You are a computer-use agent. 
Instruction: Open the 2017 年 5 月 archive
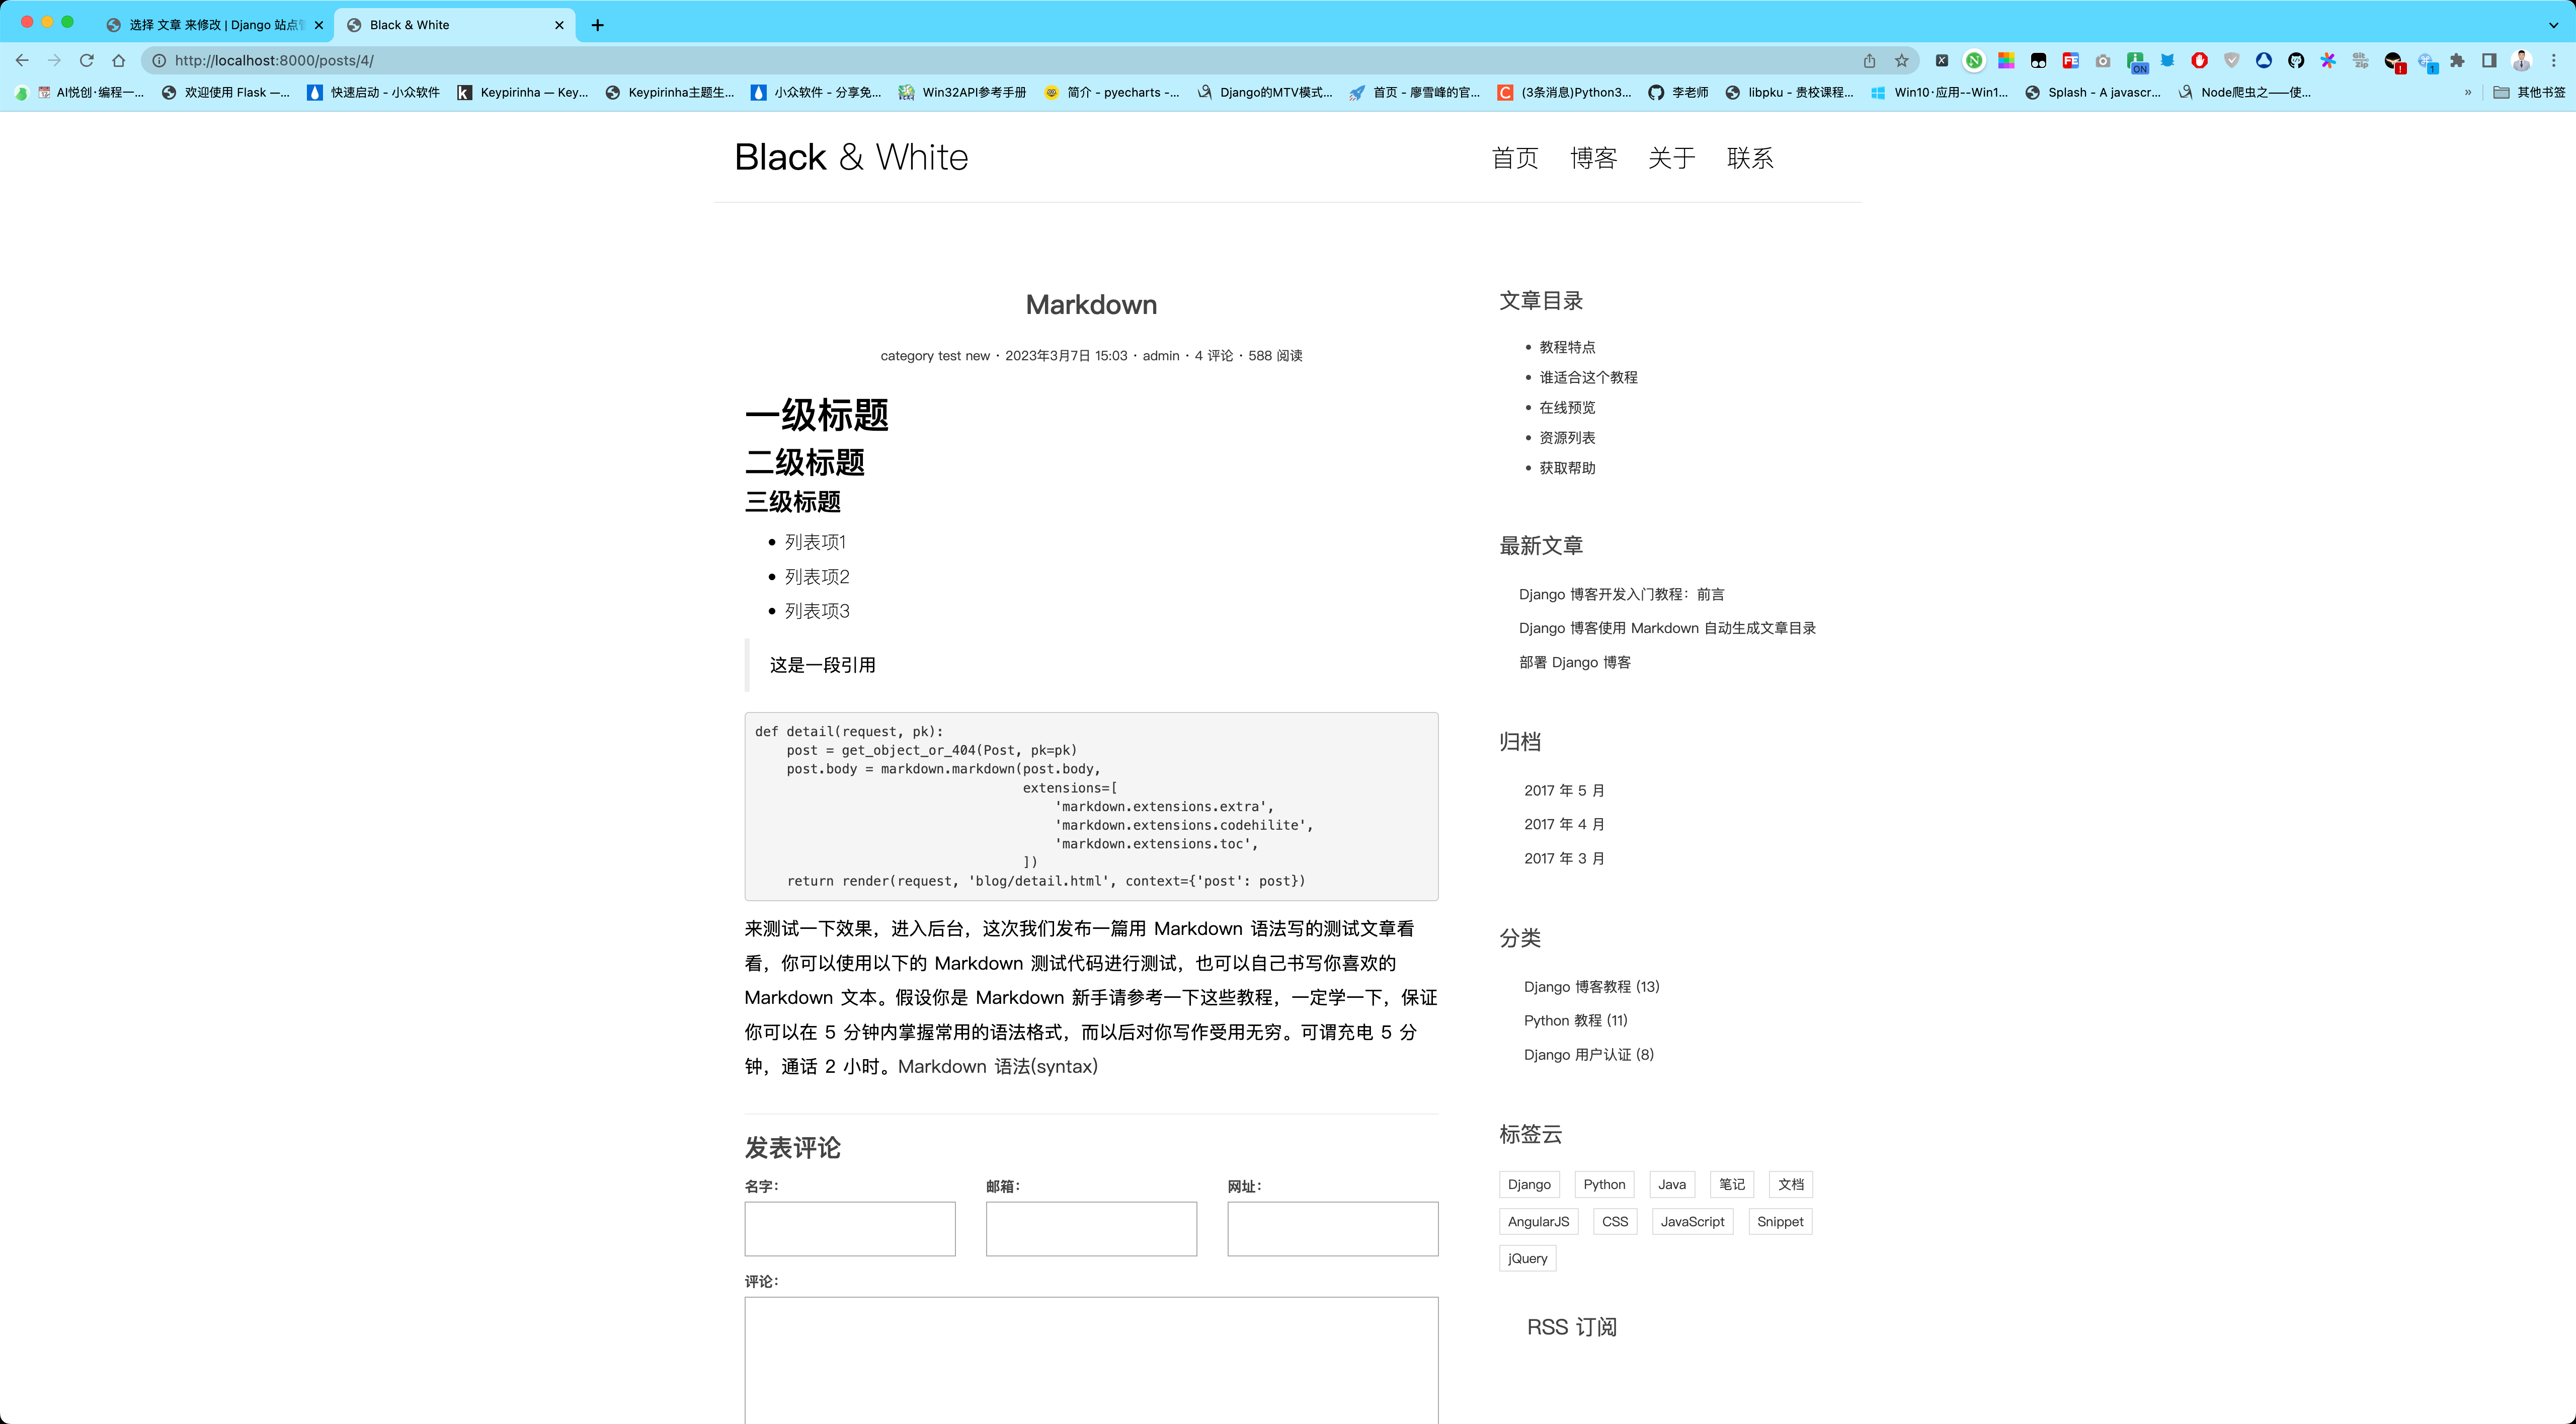[1564, 790]
